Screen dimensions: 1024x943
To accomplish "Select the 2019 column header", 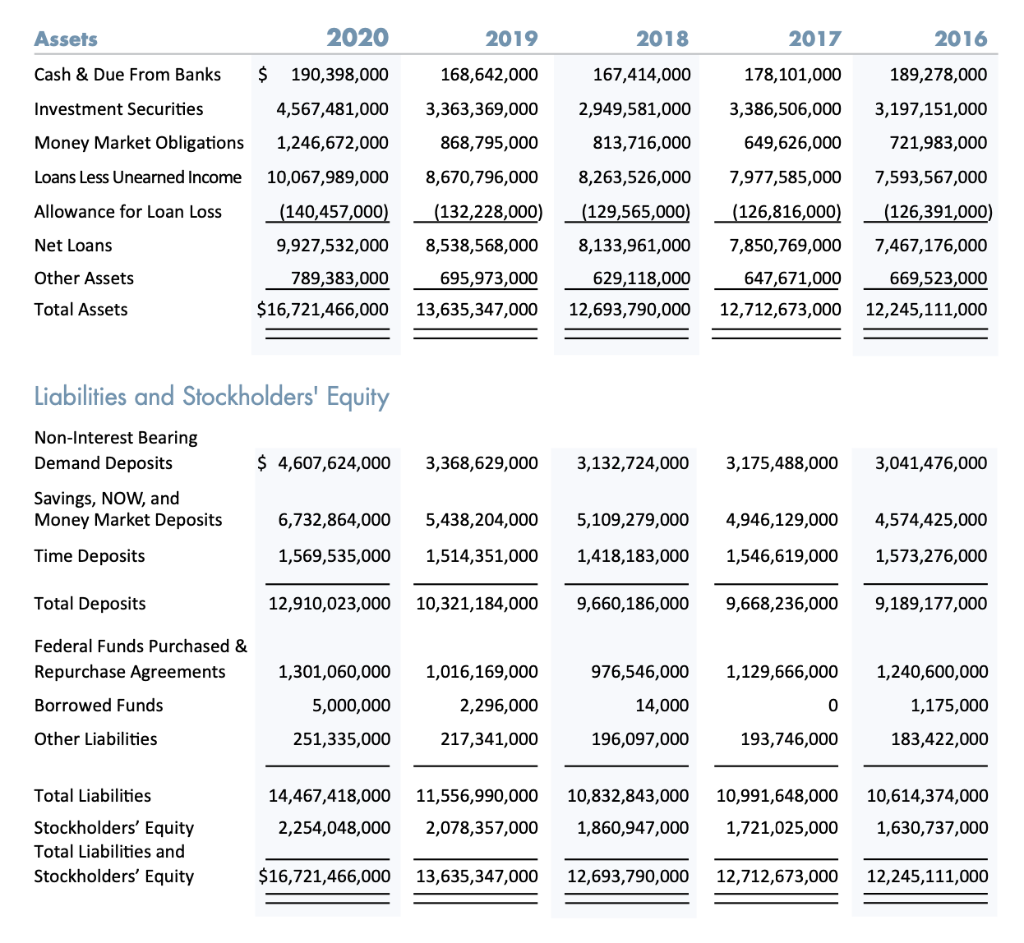I will [x=511, y=38].
